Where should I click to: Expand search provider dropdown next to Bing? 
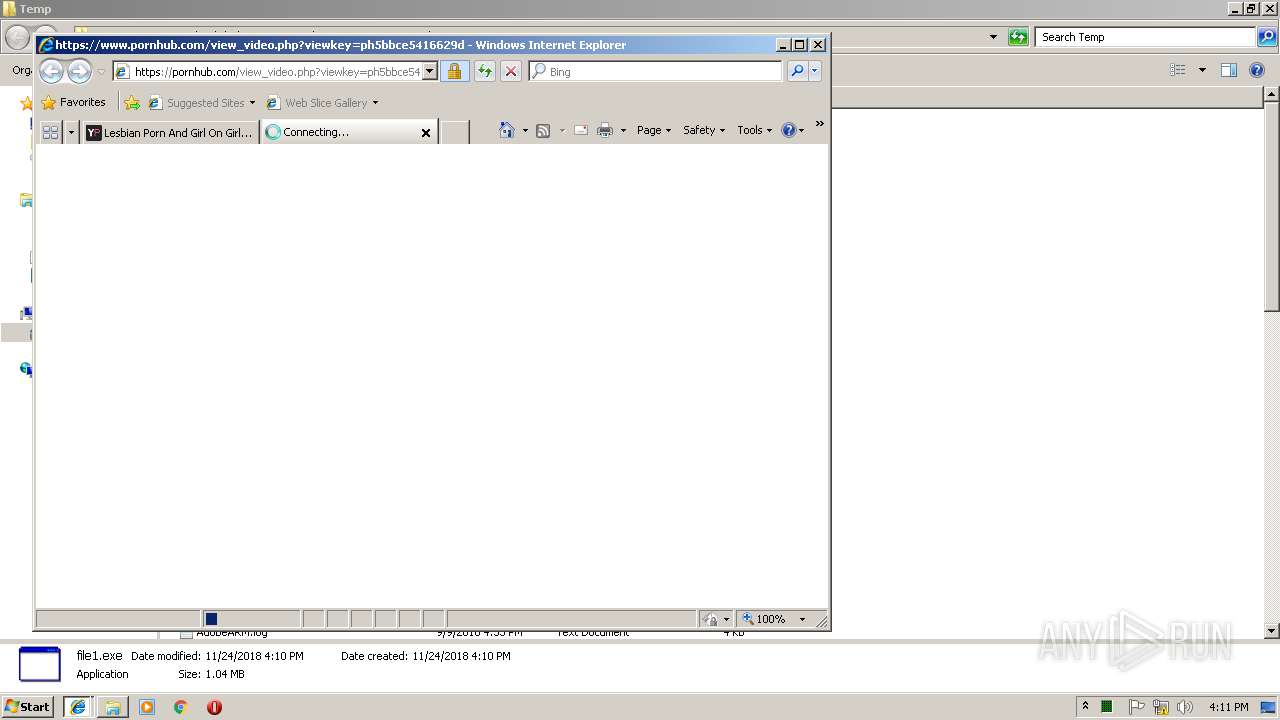tap(815, 71)
